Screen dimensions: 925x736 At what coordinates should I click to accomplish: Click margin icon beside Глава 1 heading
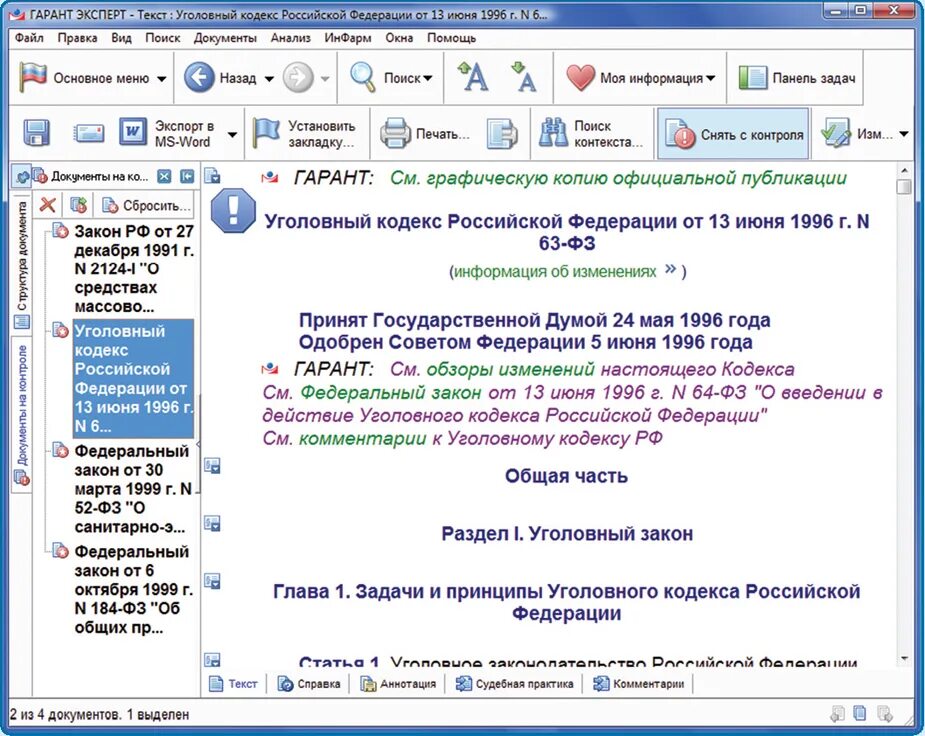212,581
